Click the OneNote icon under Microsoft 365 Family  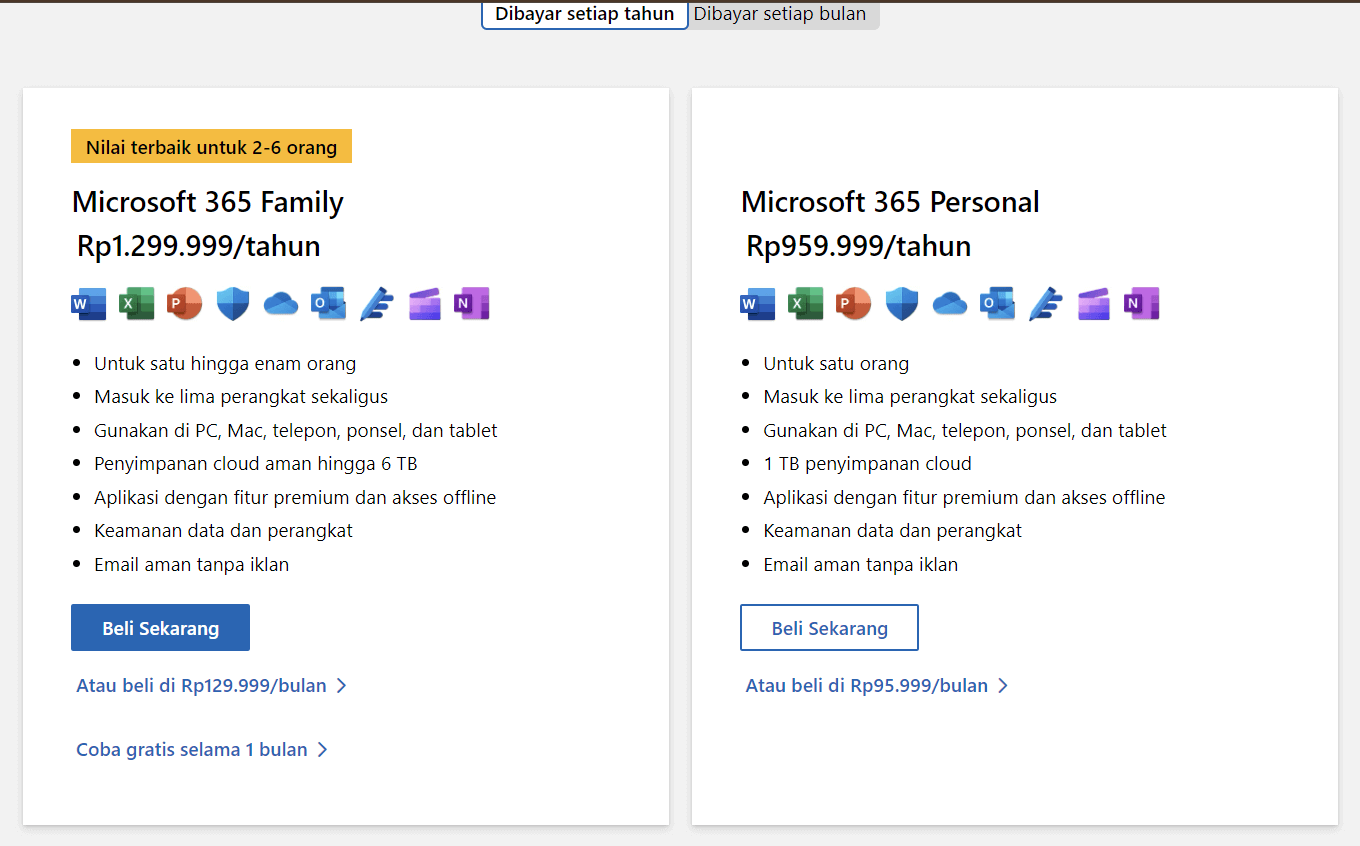471,303
